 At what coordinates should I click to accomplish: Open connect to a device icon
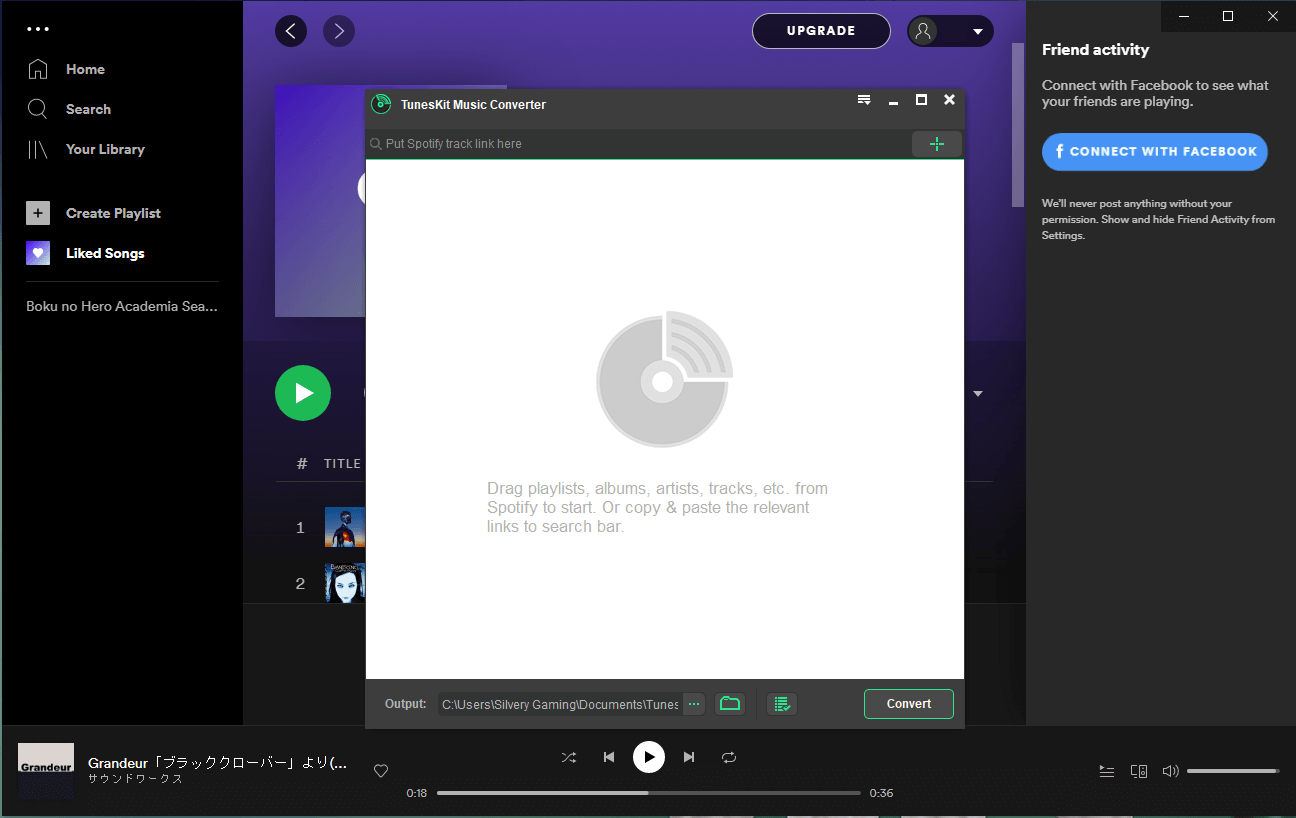tap(1138, 771)
